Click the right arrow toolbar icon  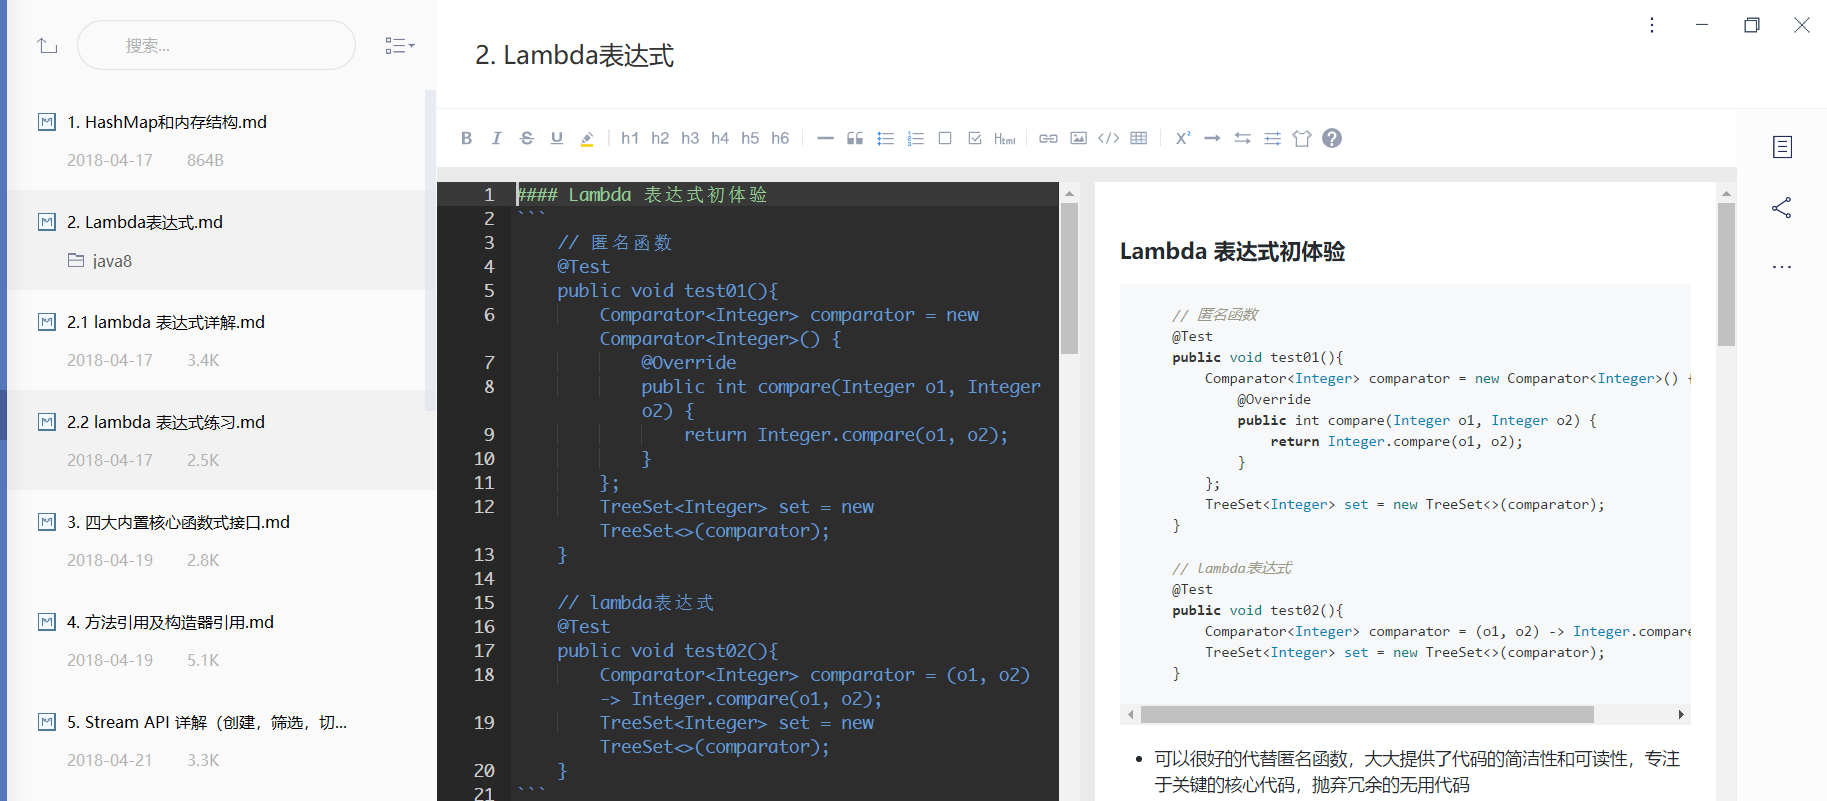(1212, 138)
